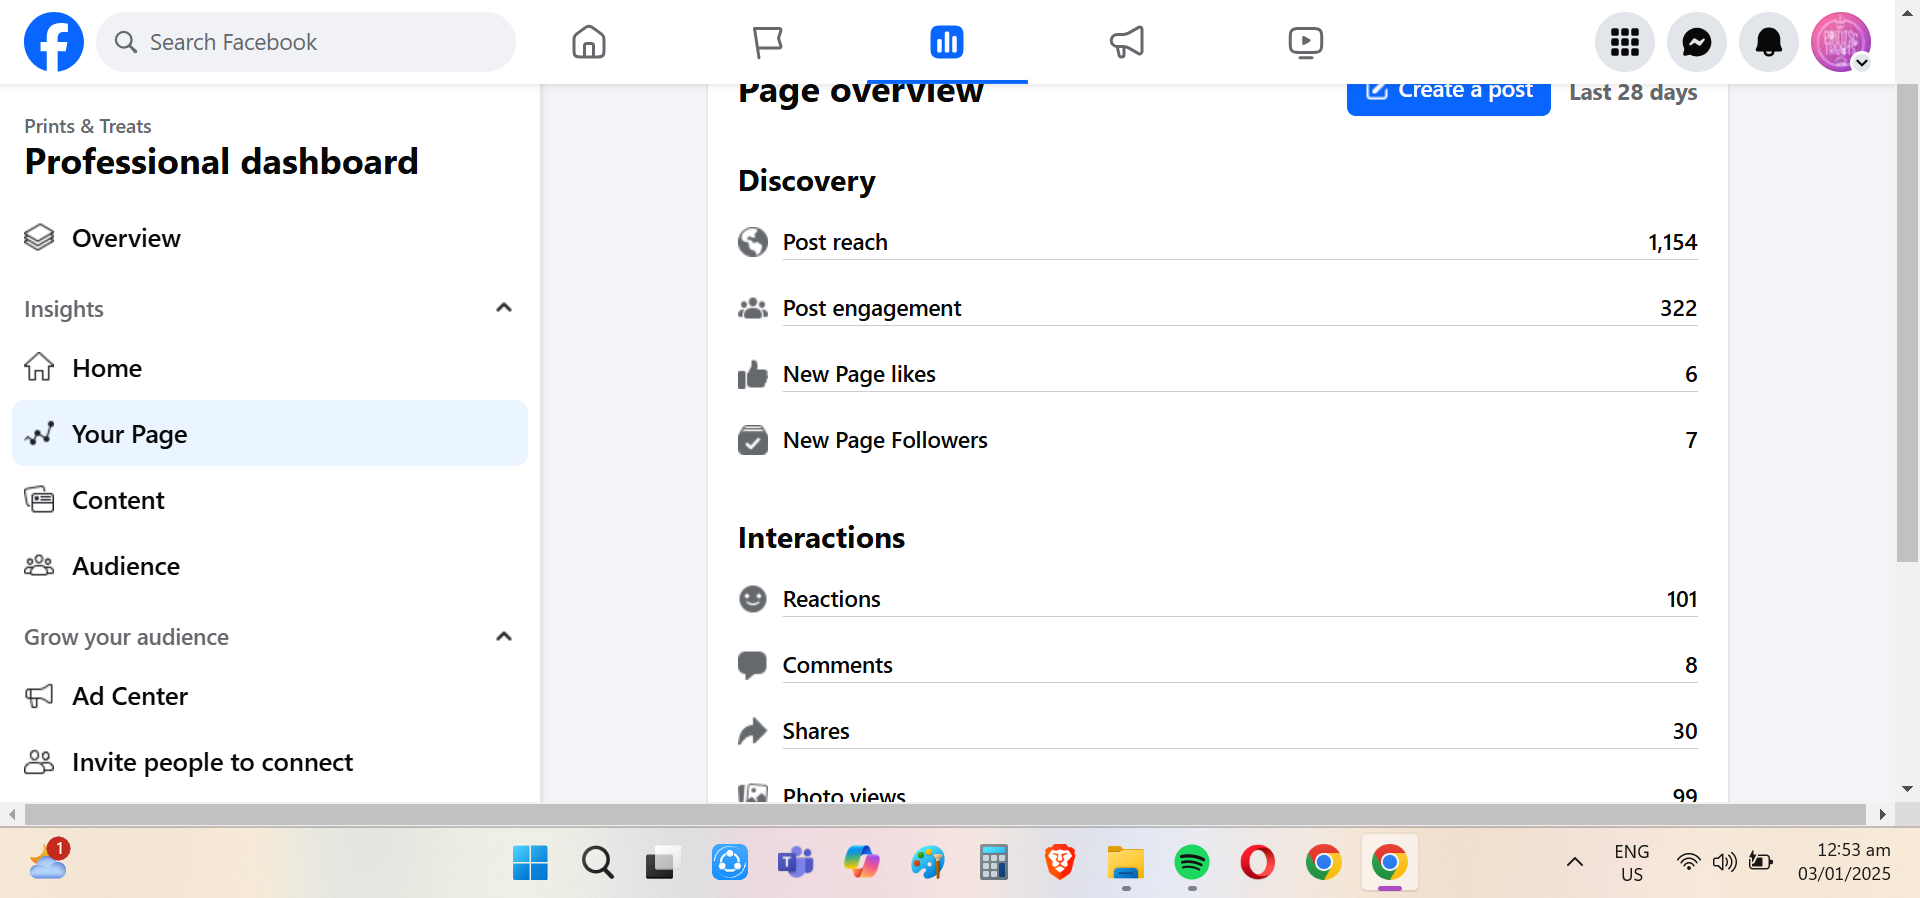The height and width of the screenshot is (898, 1920).
Task: Select the Professional dashboard chart icon
Action: click(946, 42)
